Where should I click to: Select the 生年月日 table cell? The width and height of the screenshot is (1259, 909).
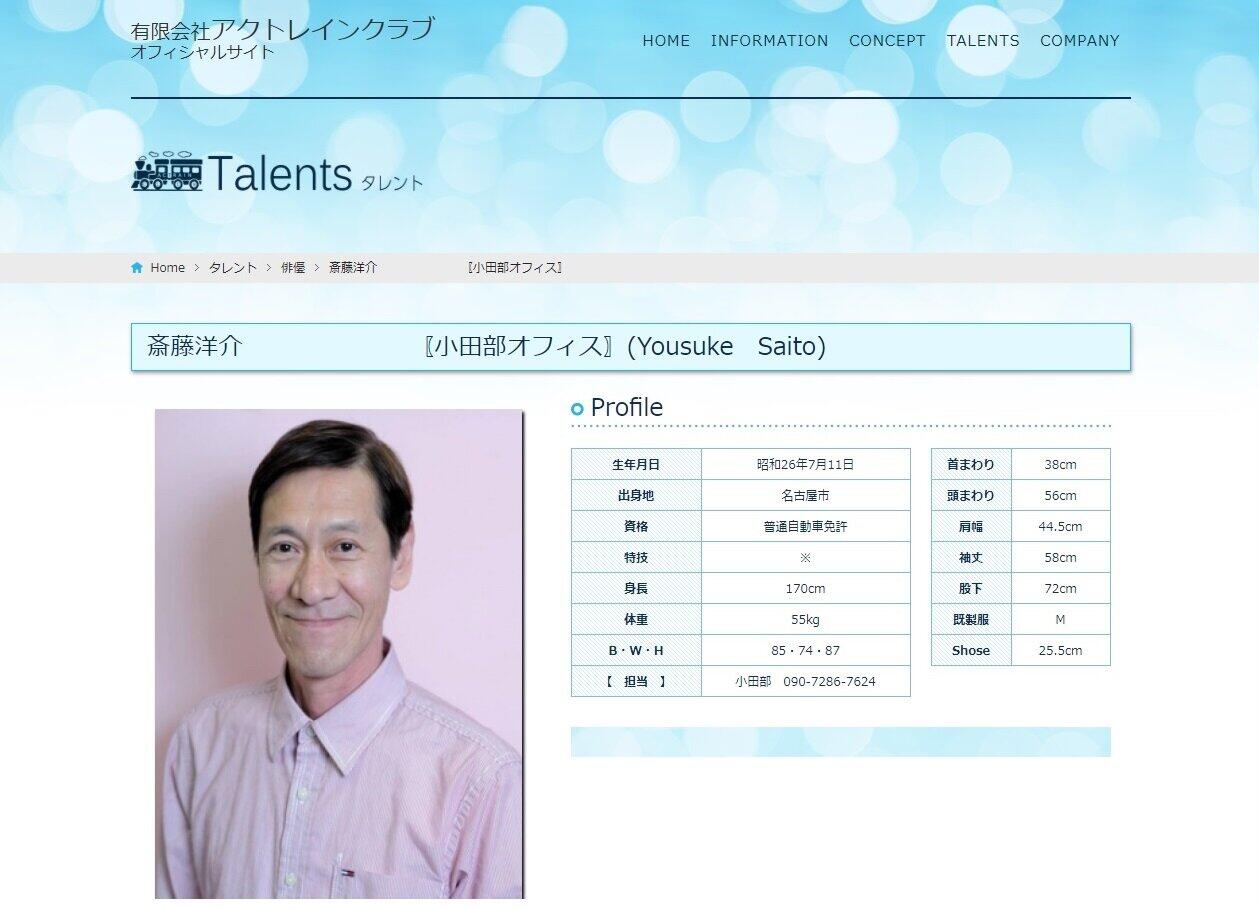[636, 464]
